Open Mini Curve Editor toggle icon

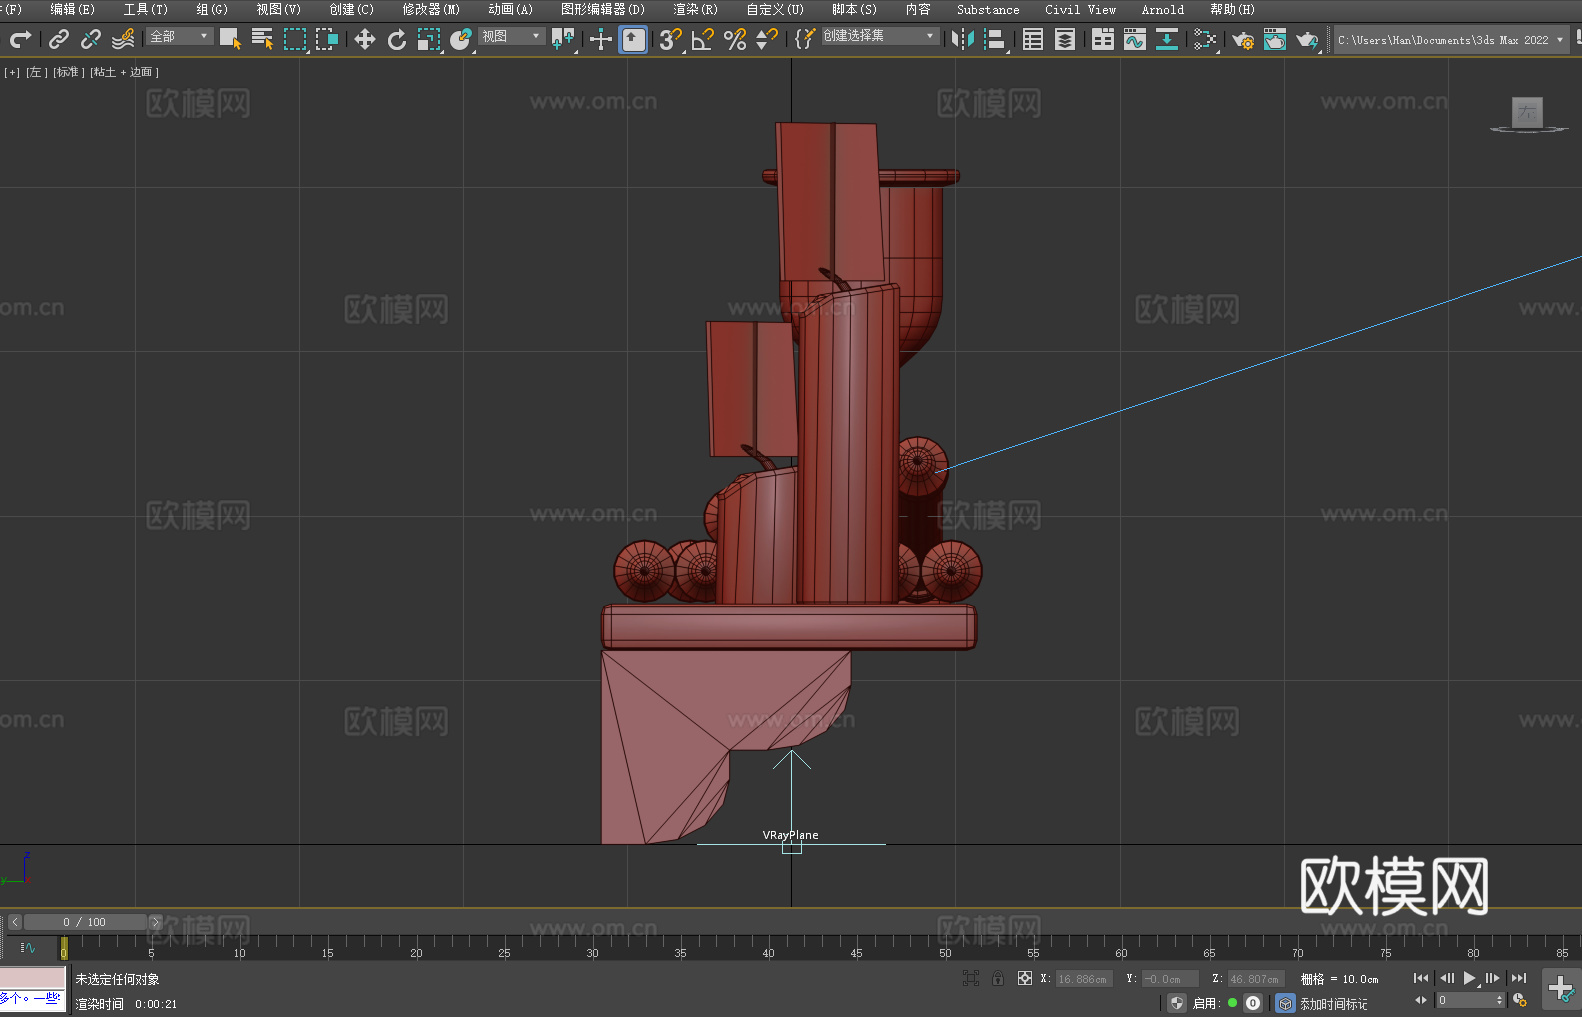(x=28, y=947)
